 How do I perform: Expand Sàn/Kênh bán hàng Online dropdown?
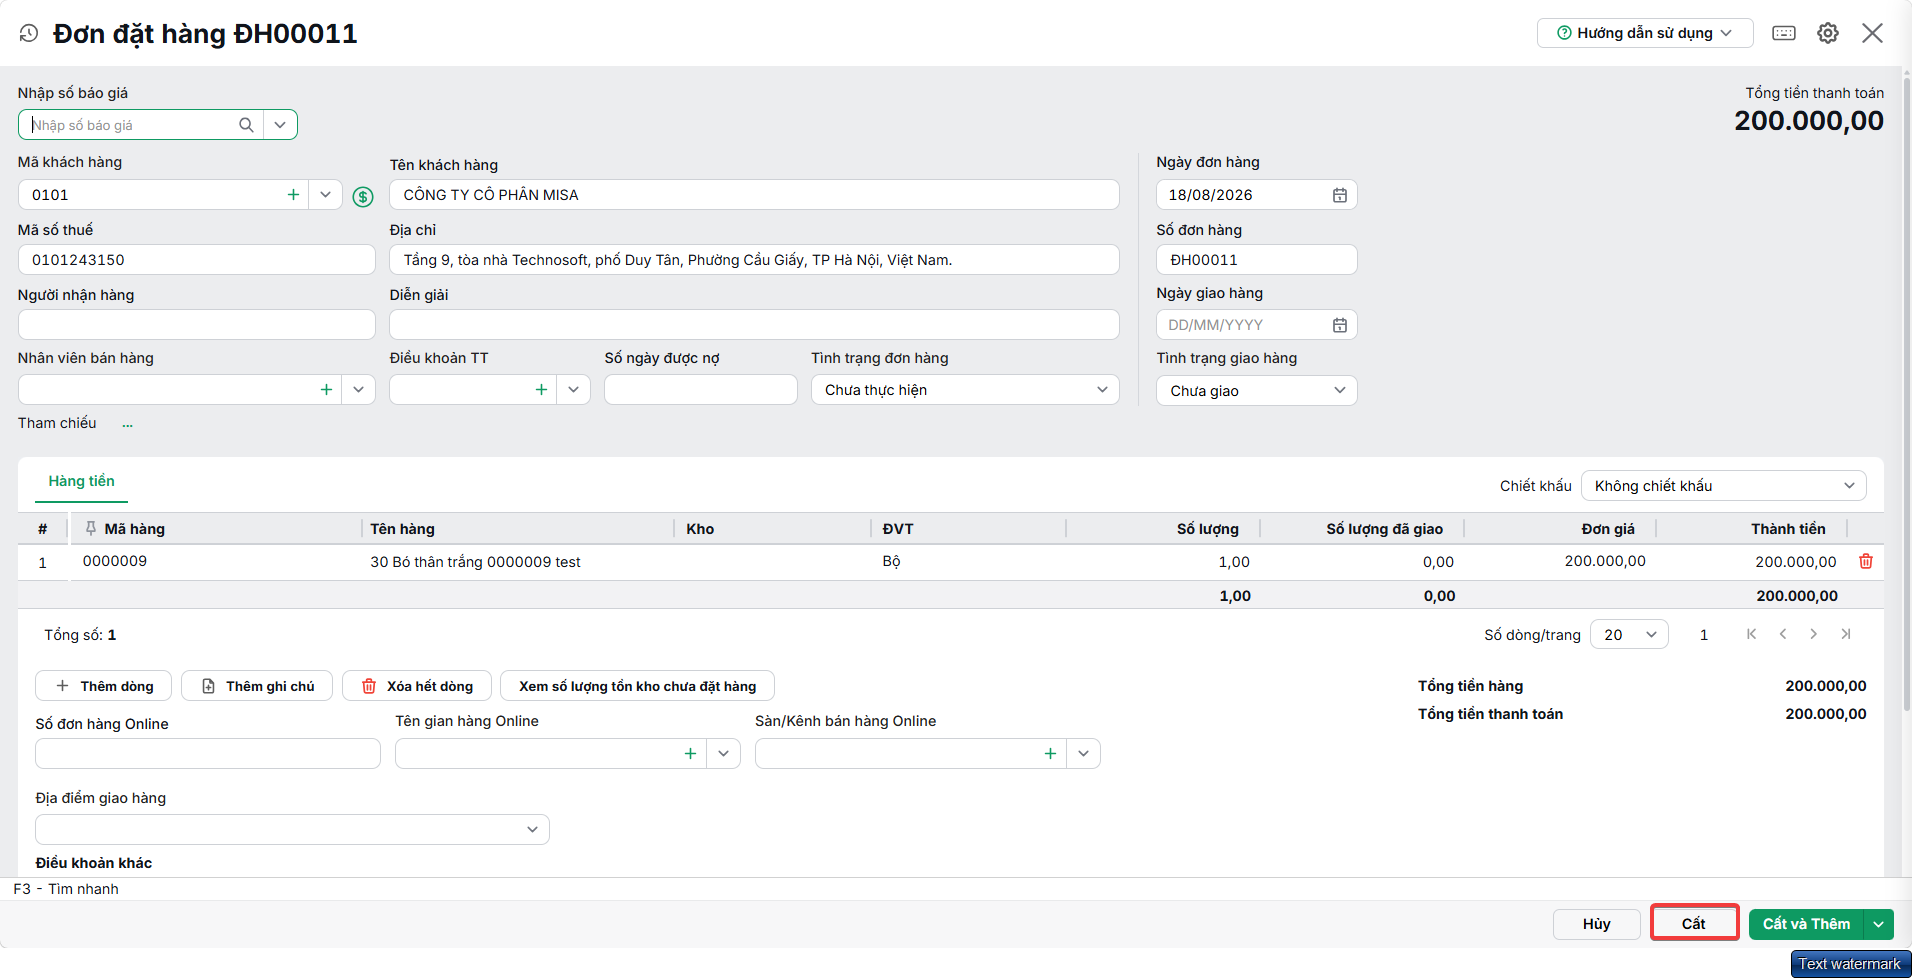pos(1083,754)
